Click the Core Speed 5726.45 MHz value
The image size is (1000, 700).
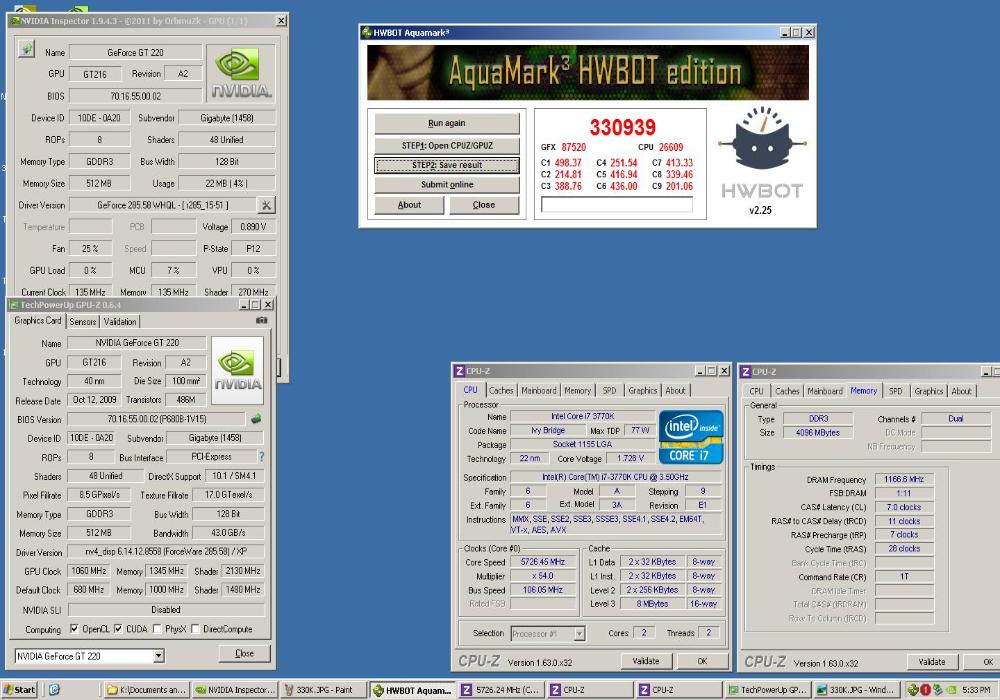pos(543,562)
